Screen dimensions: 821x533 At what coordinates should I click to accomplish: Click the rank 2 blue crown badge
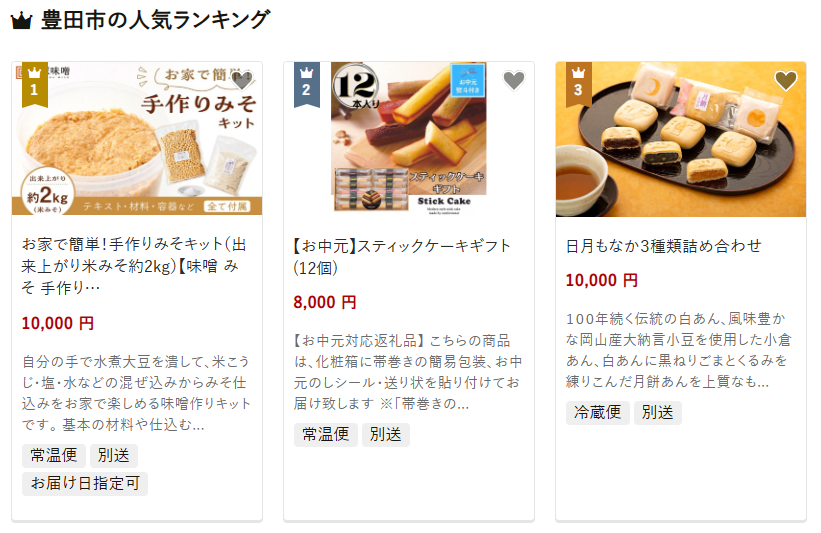coord(306,84)
